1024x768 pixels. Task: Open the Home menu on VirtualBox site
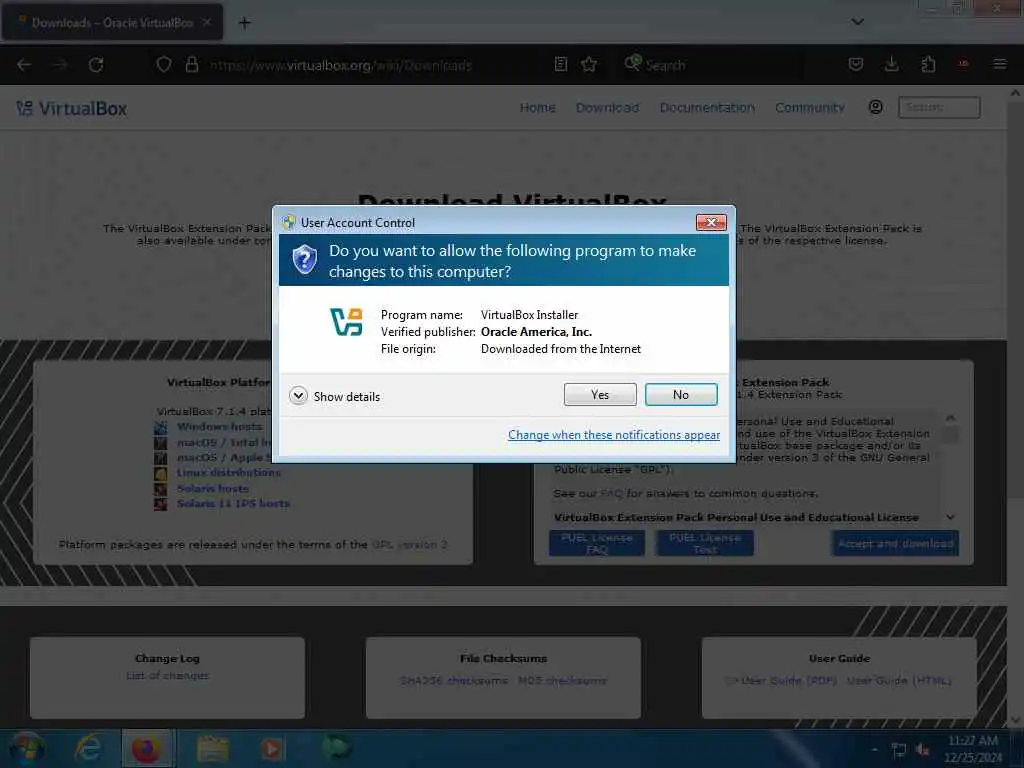point(537,108)
